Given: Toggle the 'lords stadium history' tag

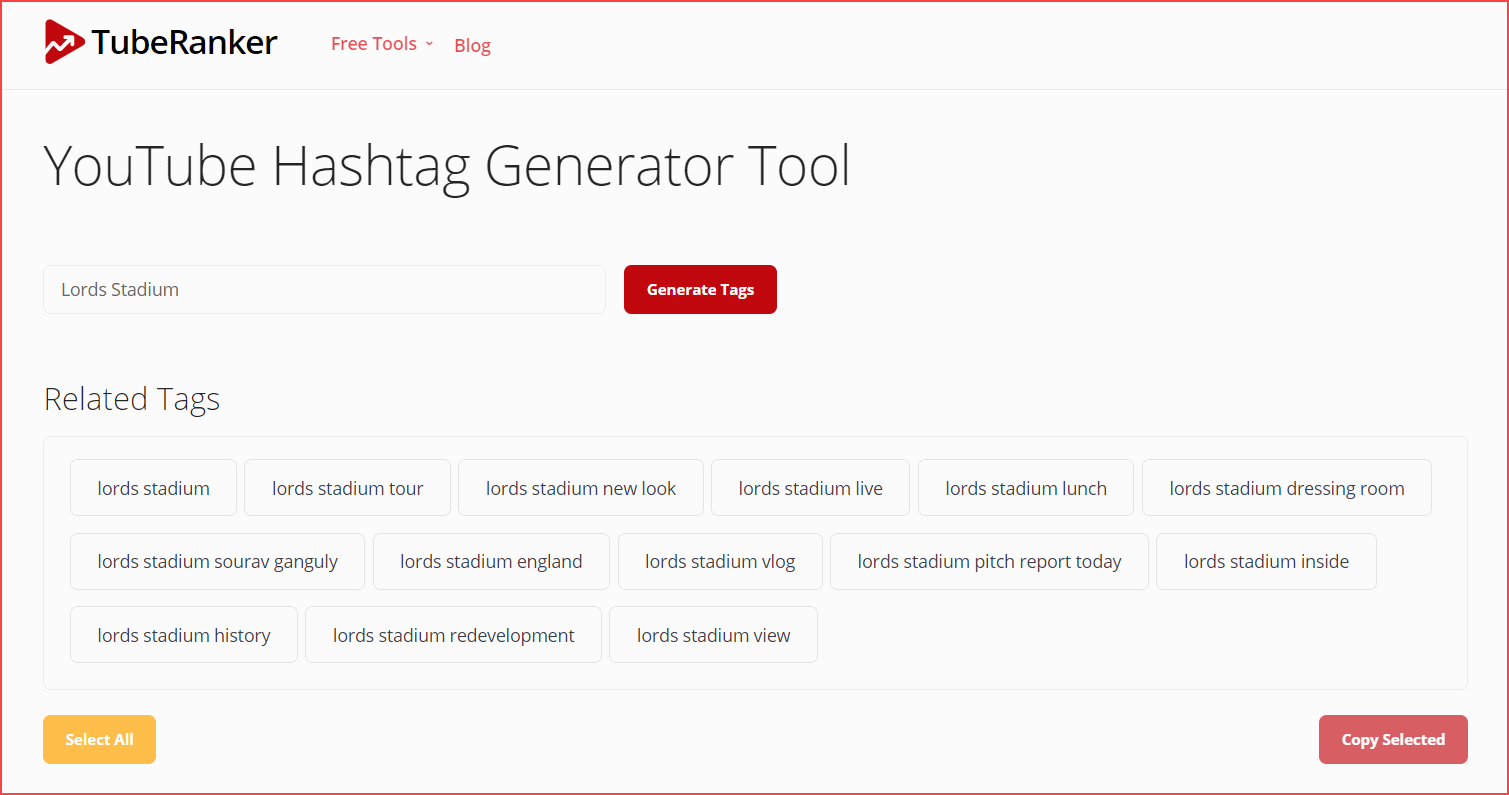Looking at the screenshot, I should (x=184, y=634).
